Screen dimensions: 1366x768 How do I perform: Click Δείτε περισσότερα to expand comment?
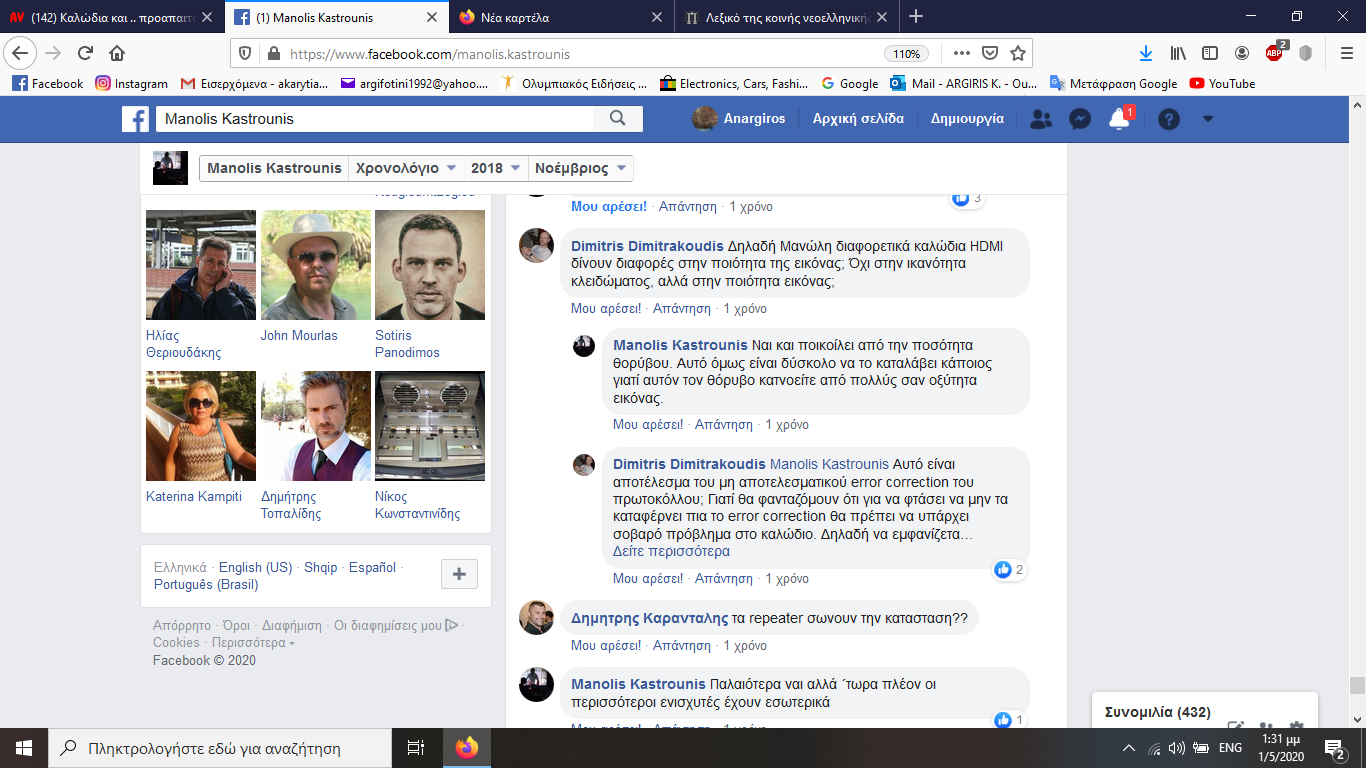point(671,551)
